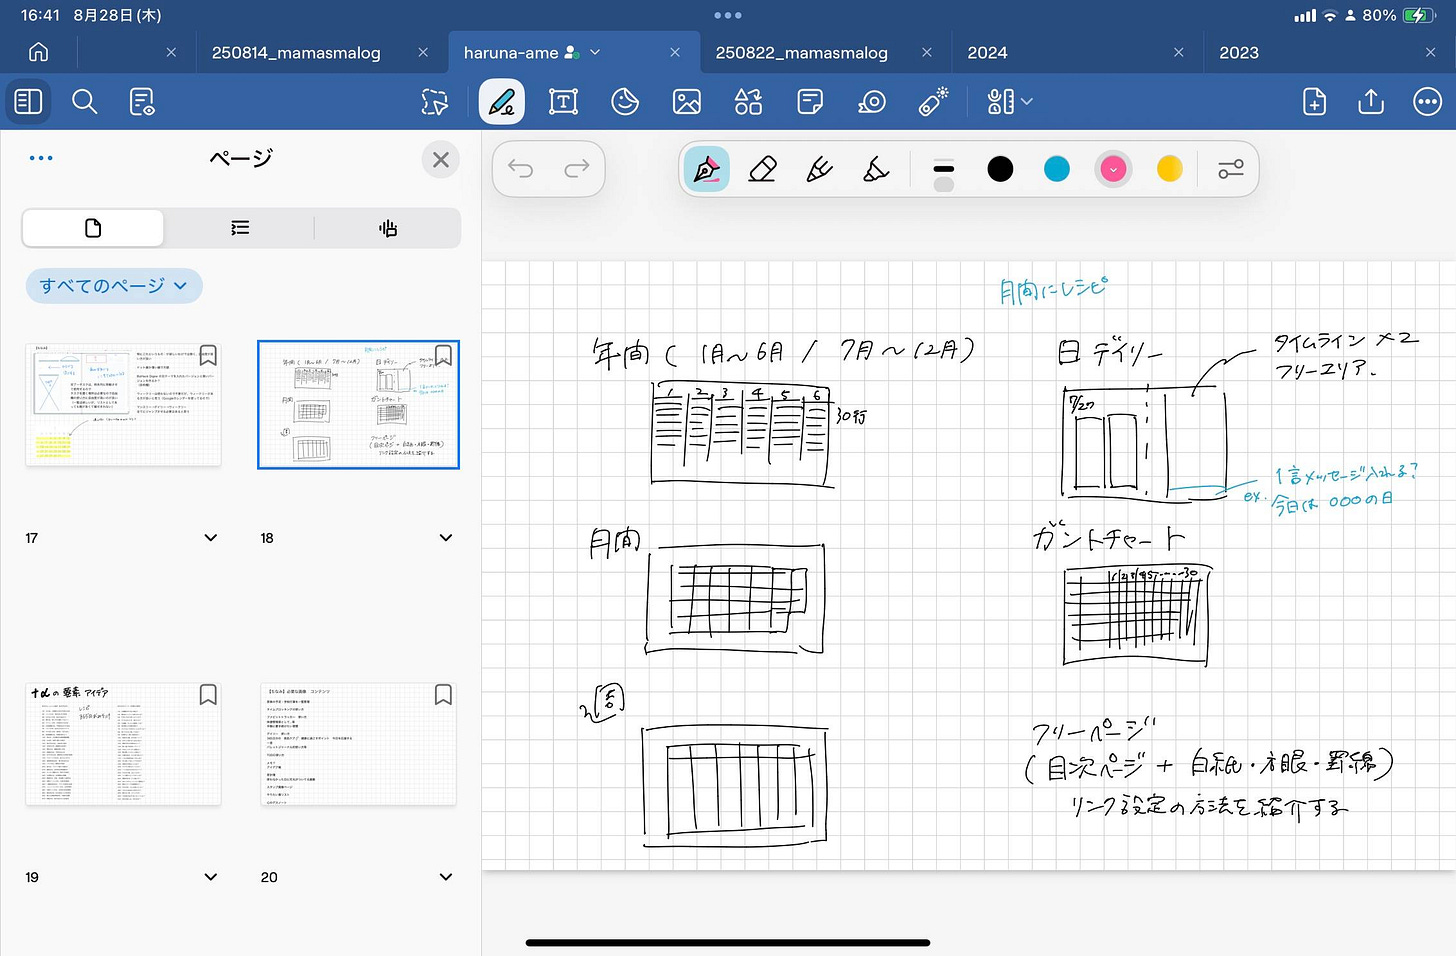The width and height of the screenshot is (1456, 956).
Task: Open the share export button
Action: [x=1371, y=102]
